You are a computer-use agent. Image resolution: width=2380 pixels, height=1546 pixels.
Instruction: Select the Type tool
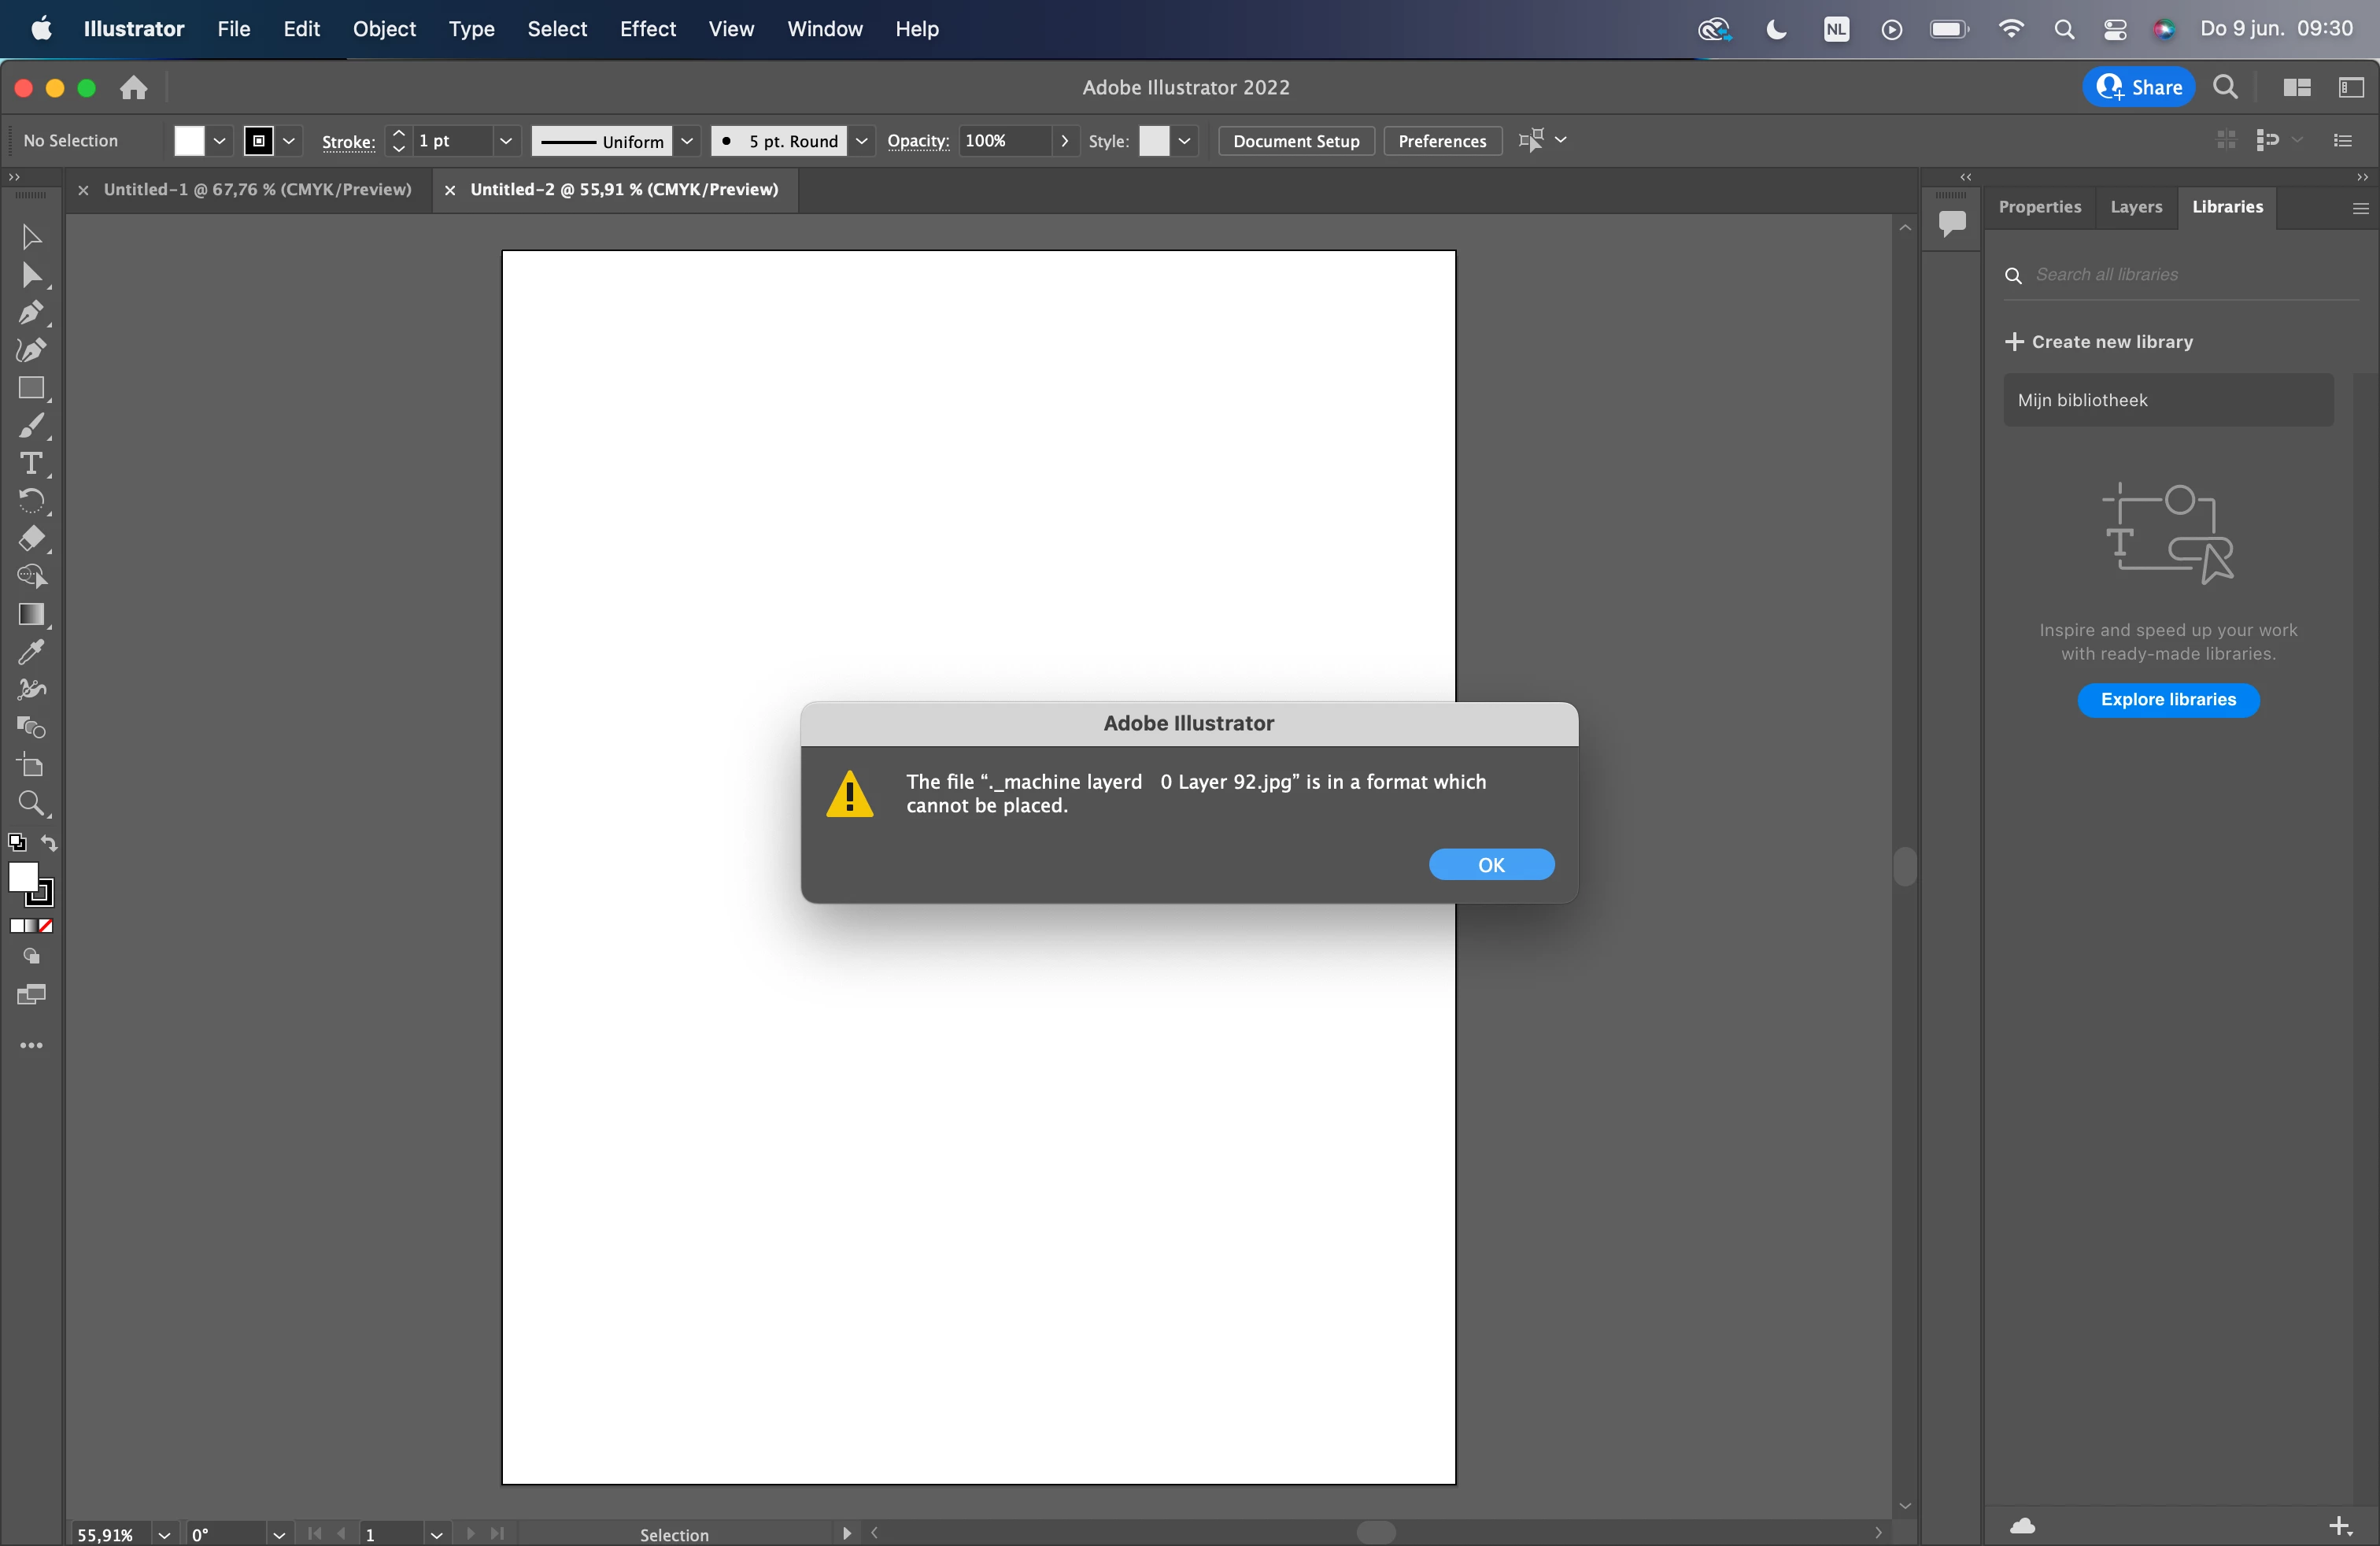click(30, 464)
